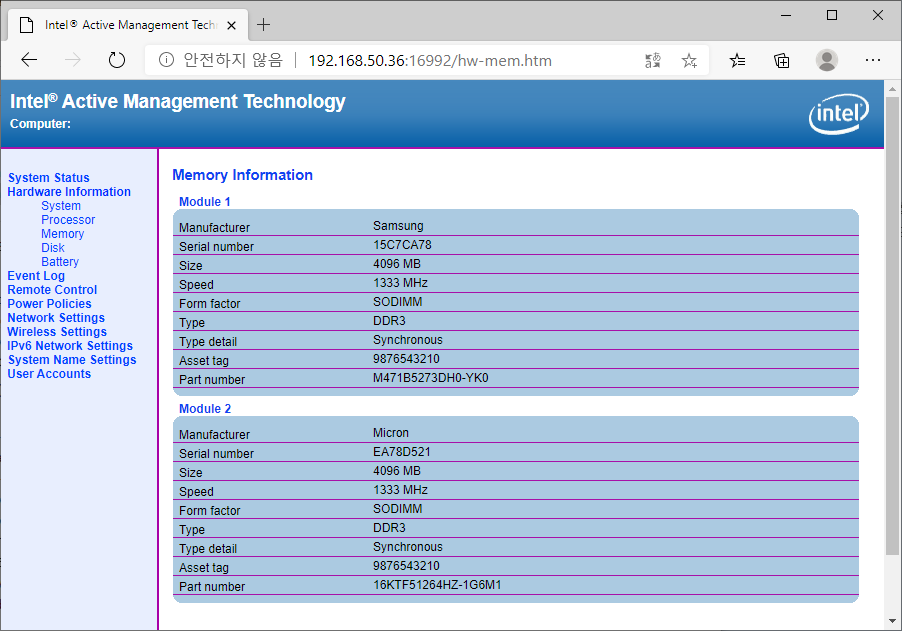The height and width of the screenshot is (631, 902).
Task: Open the Event Log page
Action: click(x=36, y=276)
